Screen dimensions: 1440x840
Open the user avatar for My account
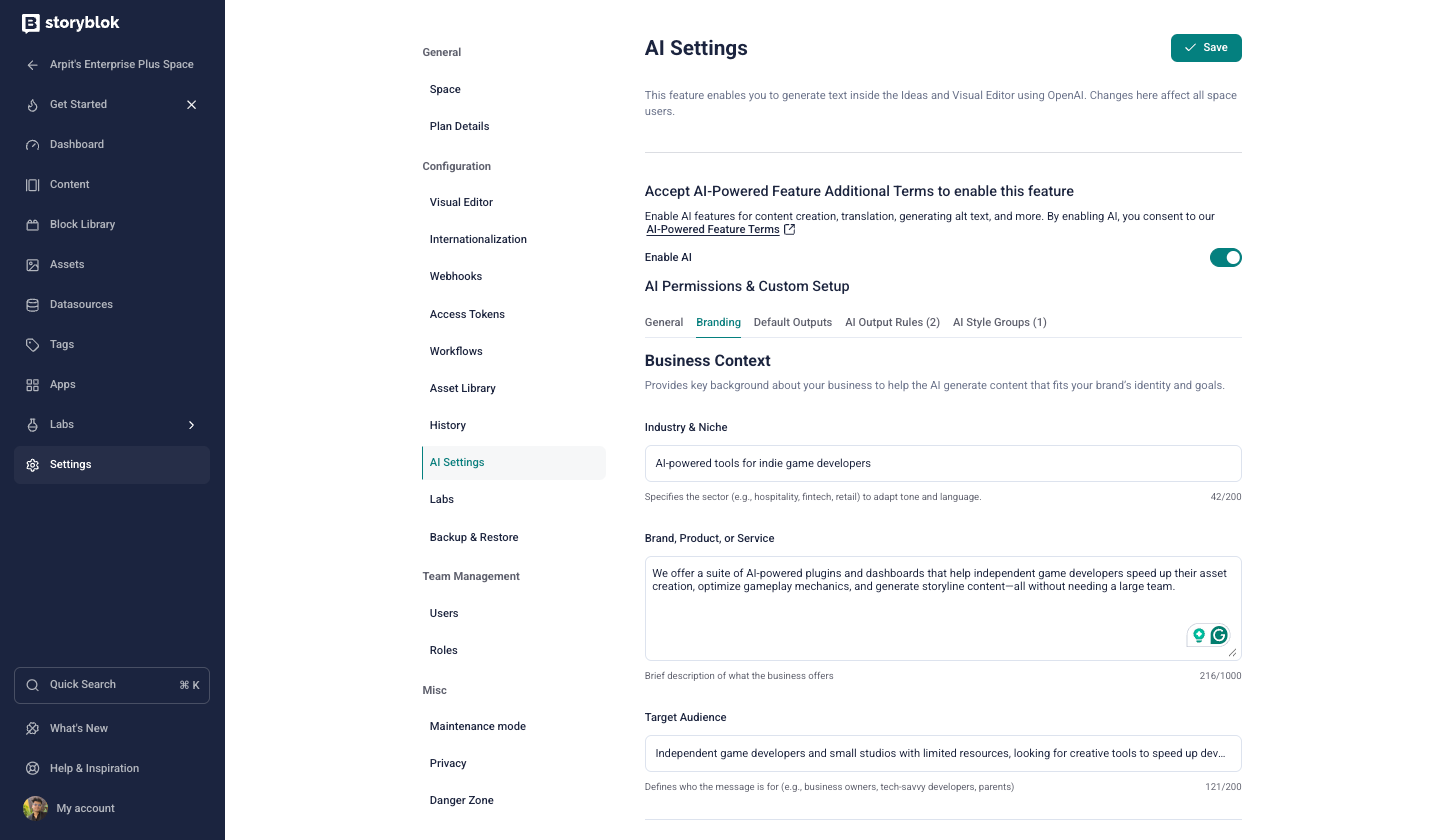click(x=35, y=808)
